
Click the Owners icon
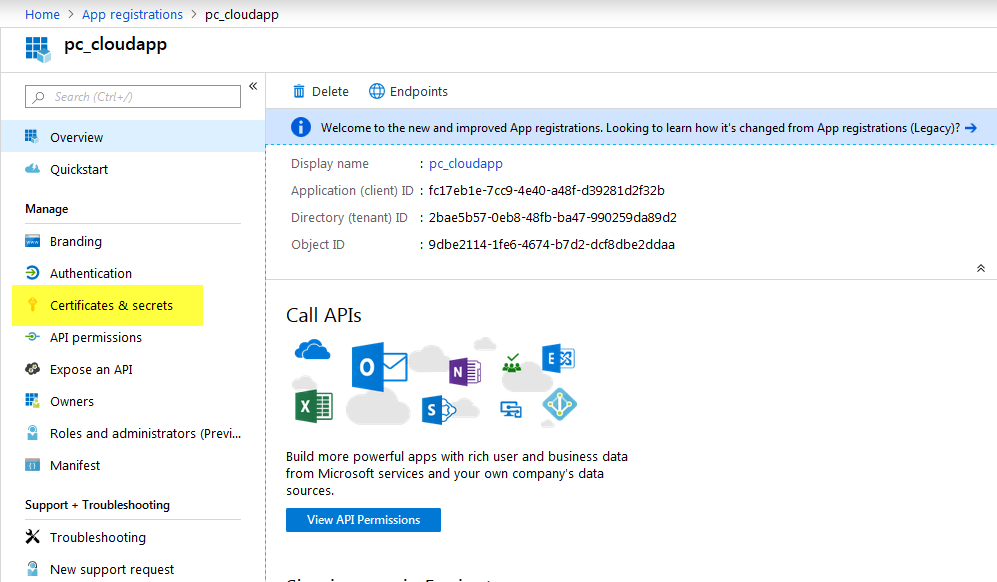point(32,401)
